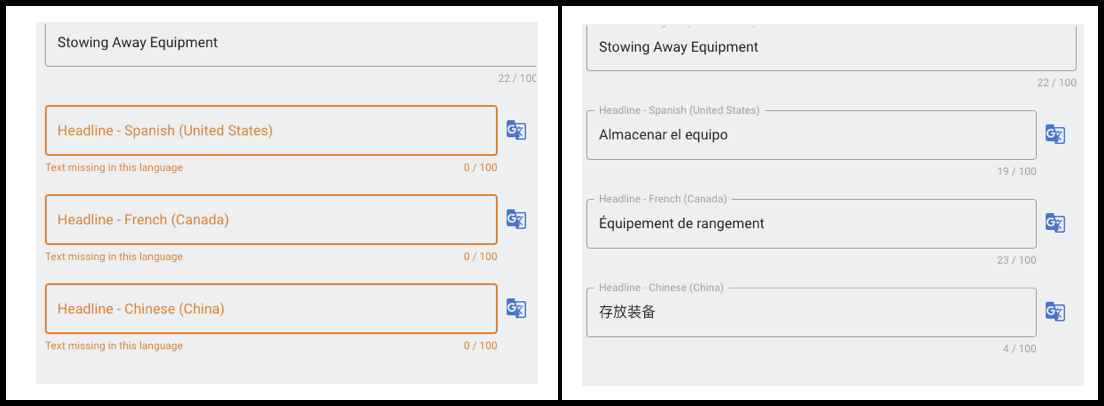Click the '23 / 100' character counter
This screenshot has height=406, width=1104.
(x=1016, y=261)
